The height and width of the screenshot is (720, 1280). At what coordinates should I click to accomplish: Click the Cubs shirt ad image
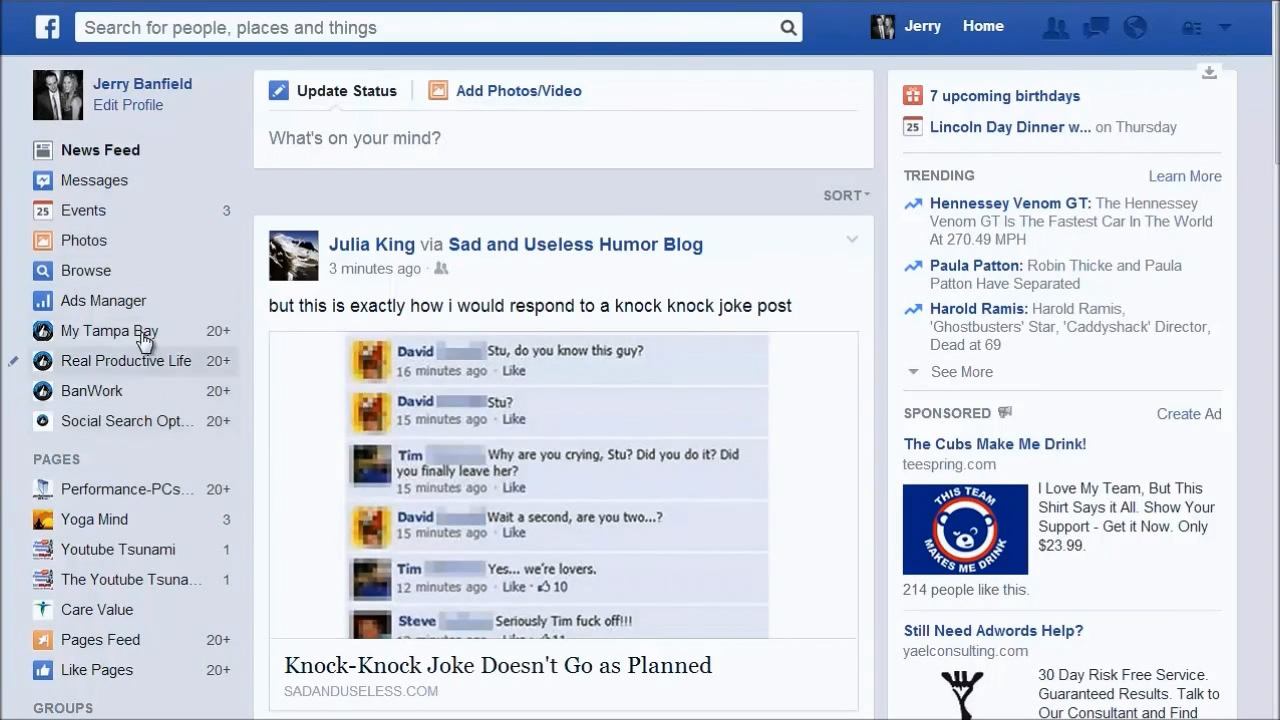coord(965,529)
